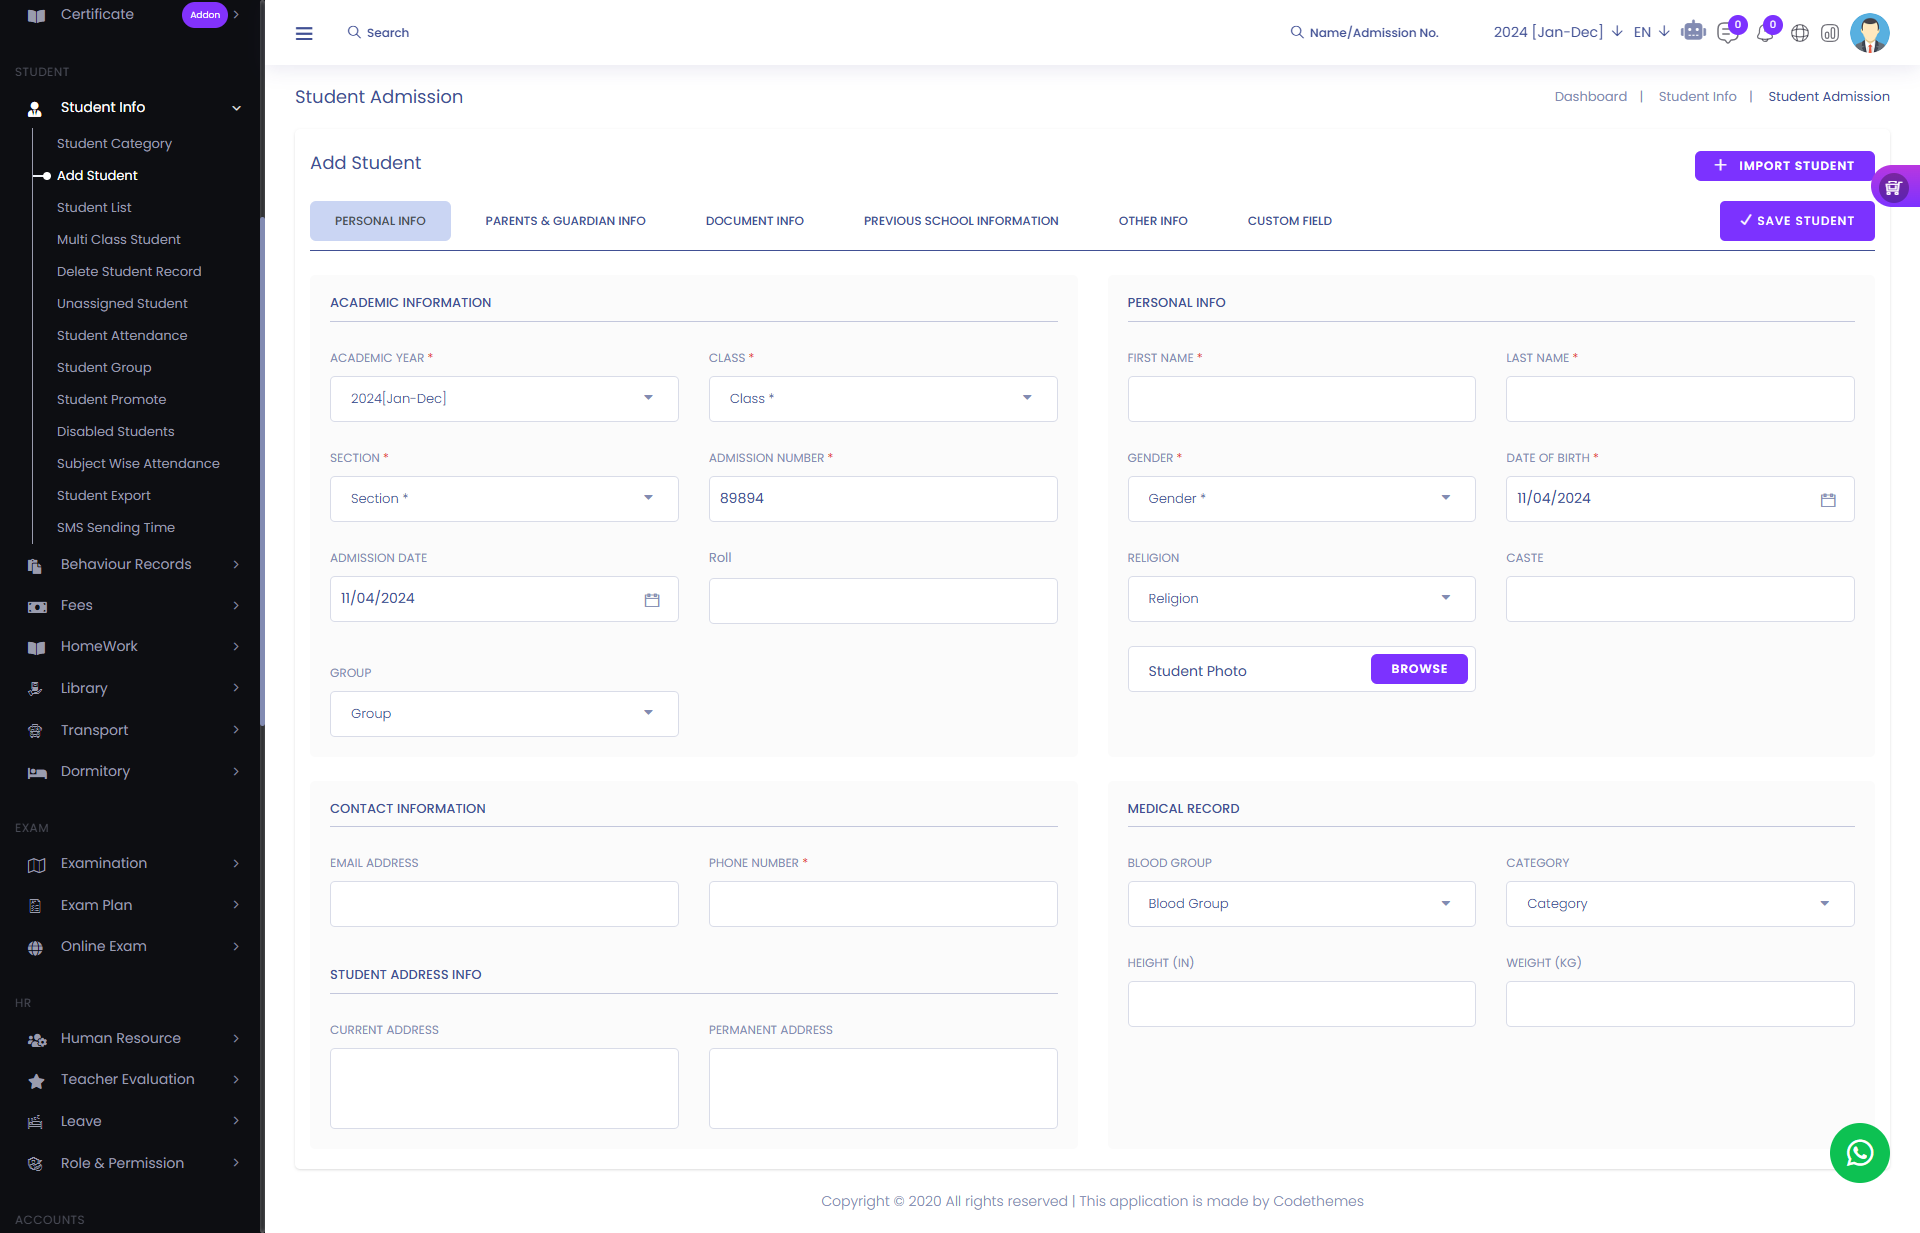Open Student List in sidebar
Image resolution: width=1920 pixels, height=1233 pixels.
(94, 208)
